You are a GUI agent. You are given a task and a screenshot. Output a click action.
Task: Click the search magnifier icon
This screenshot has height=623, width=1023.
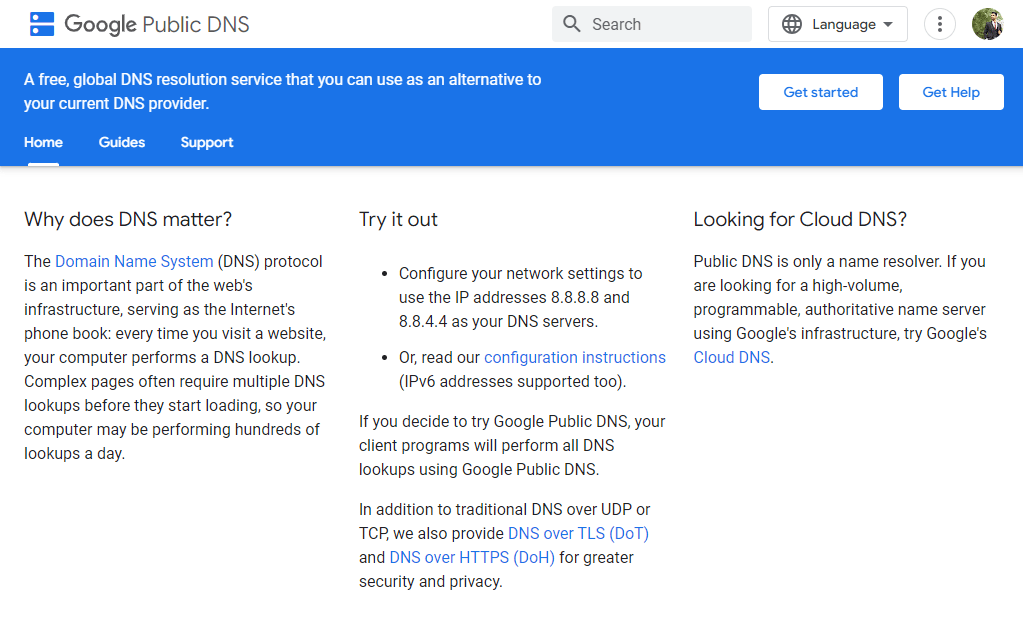[572, 24]
